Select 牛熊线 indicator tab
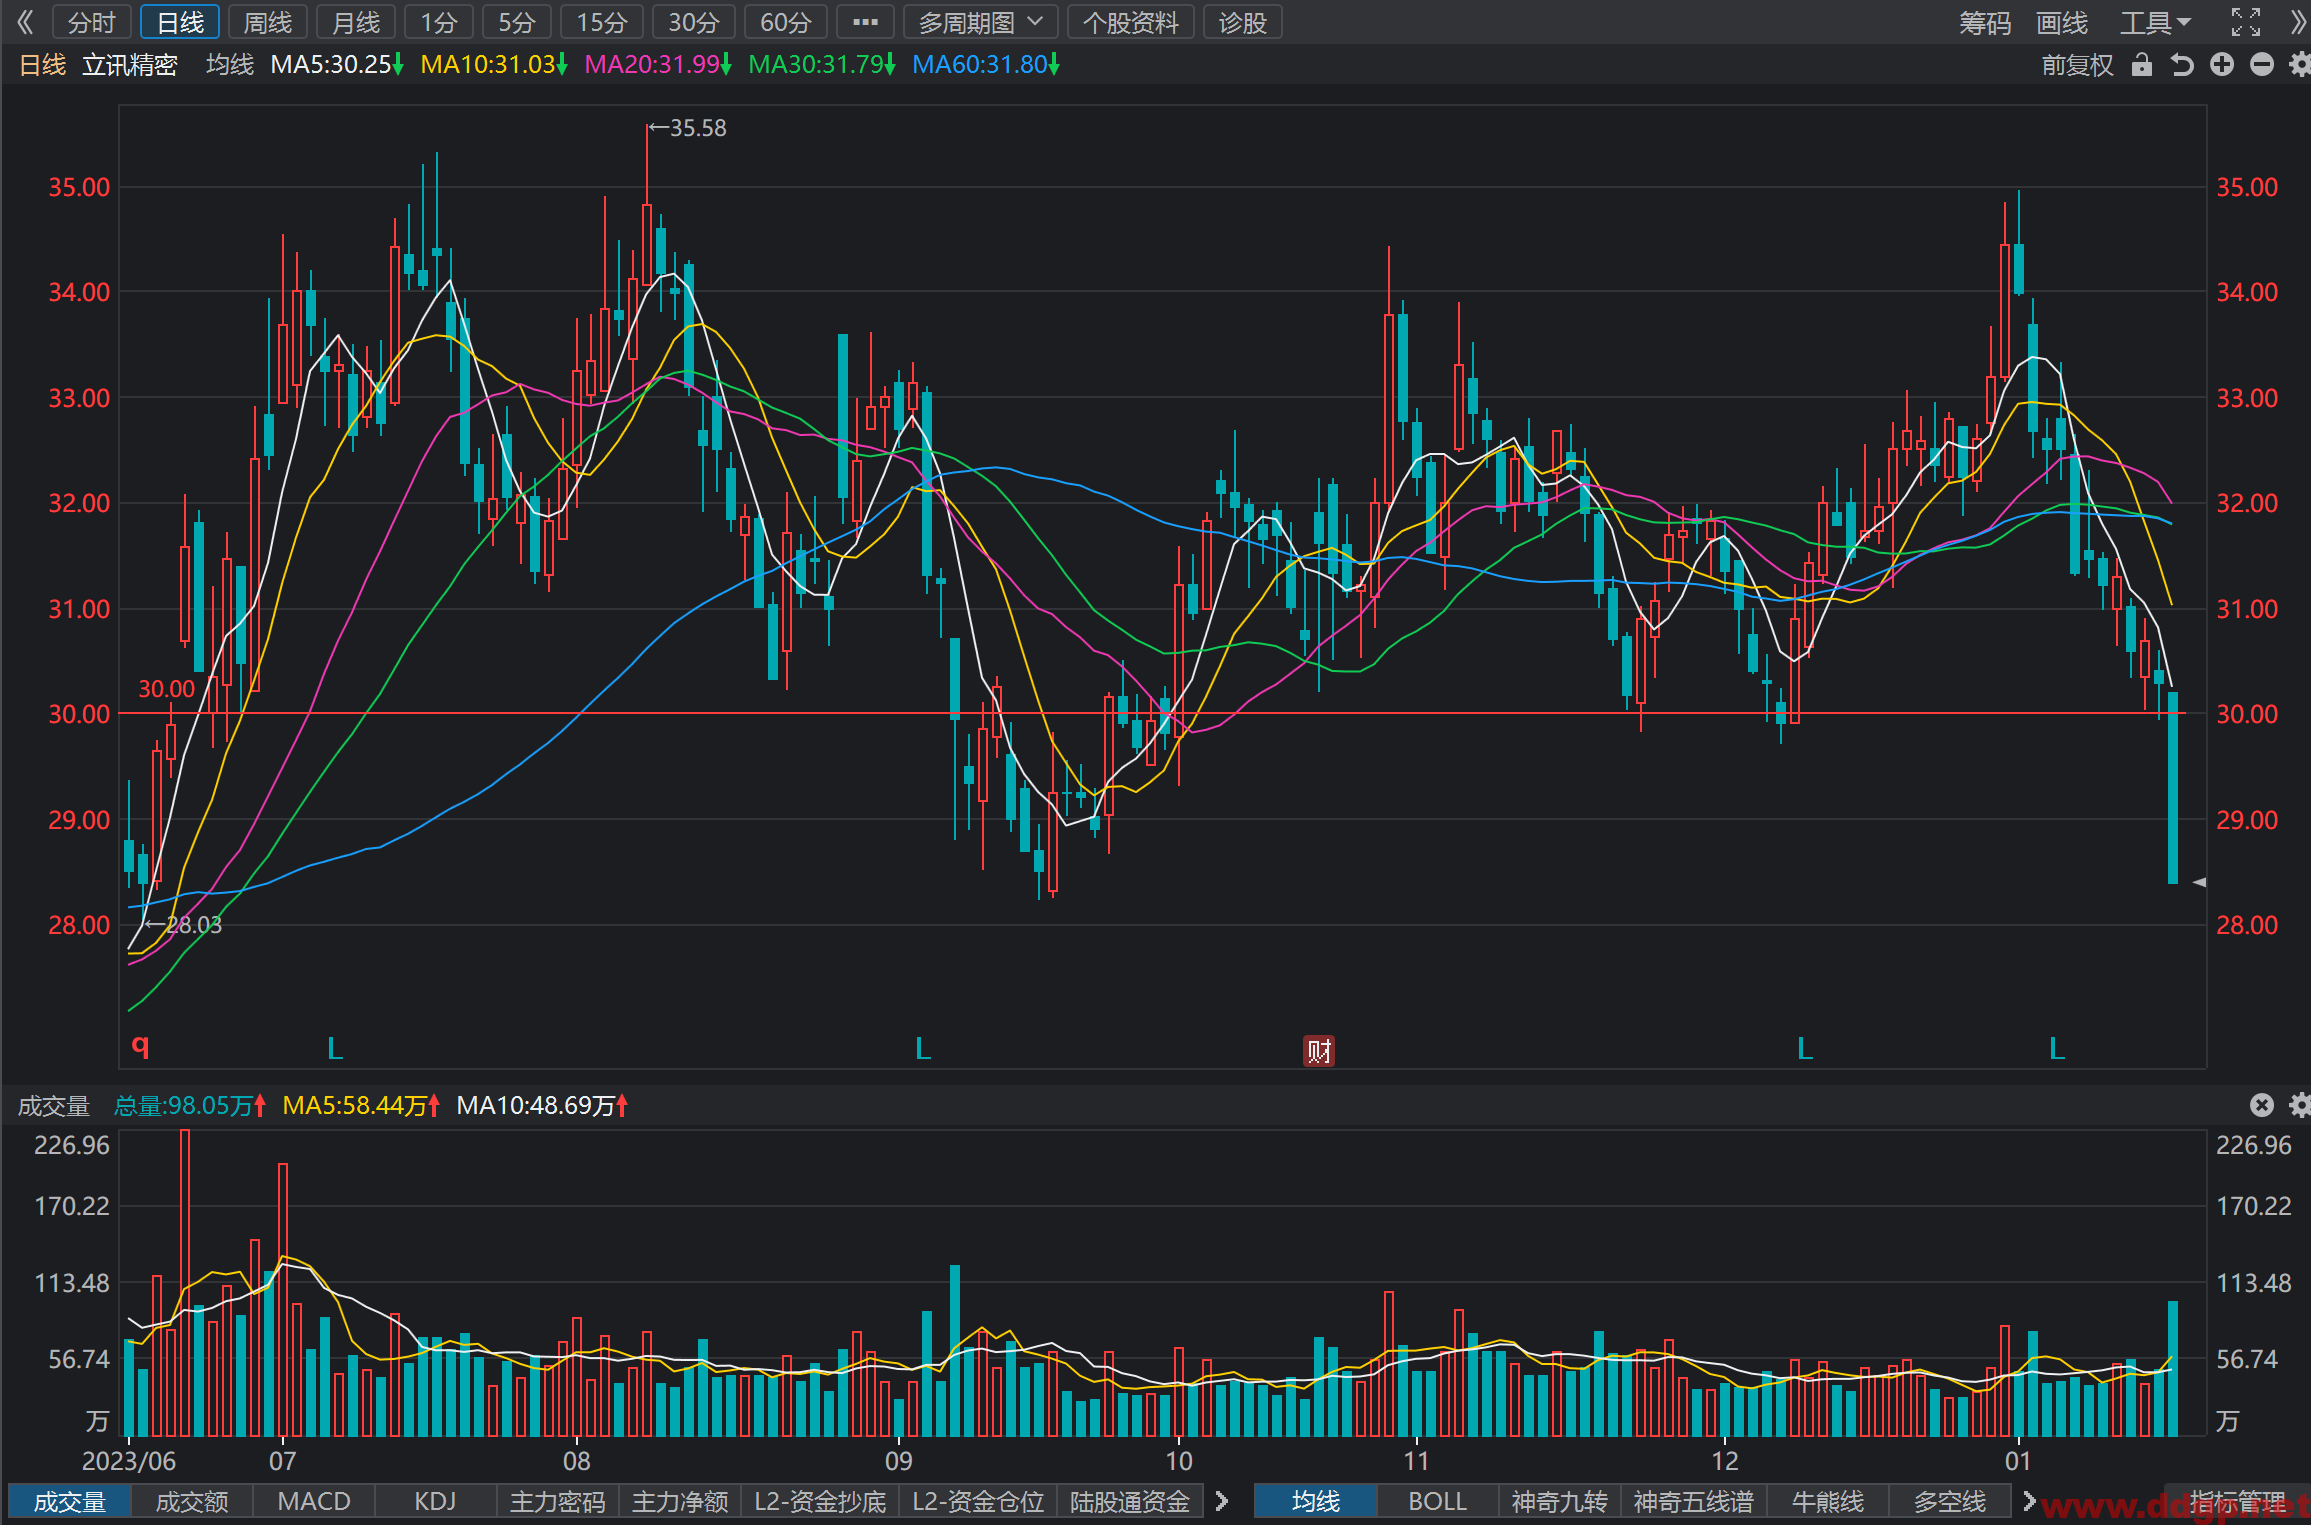The image size is (2311, 1525). [1828, 1501]
